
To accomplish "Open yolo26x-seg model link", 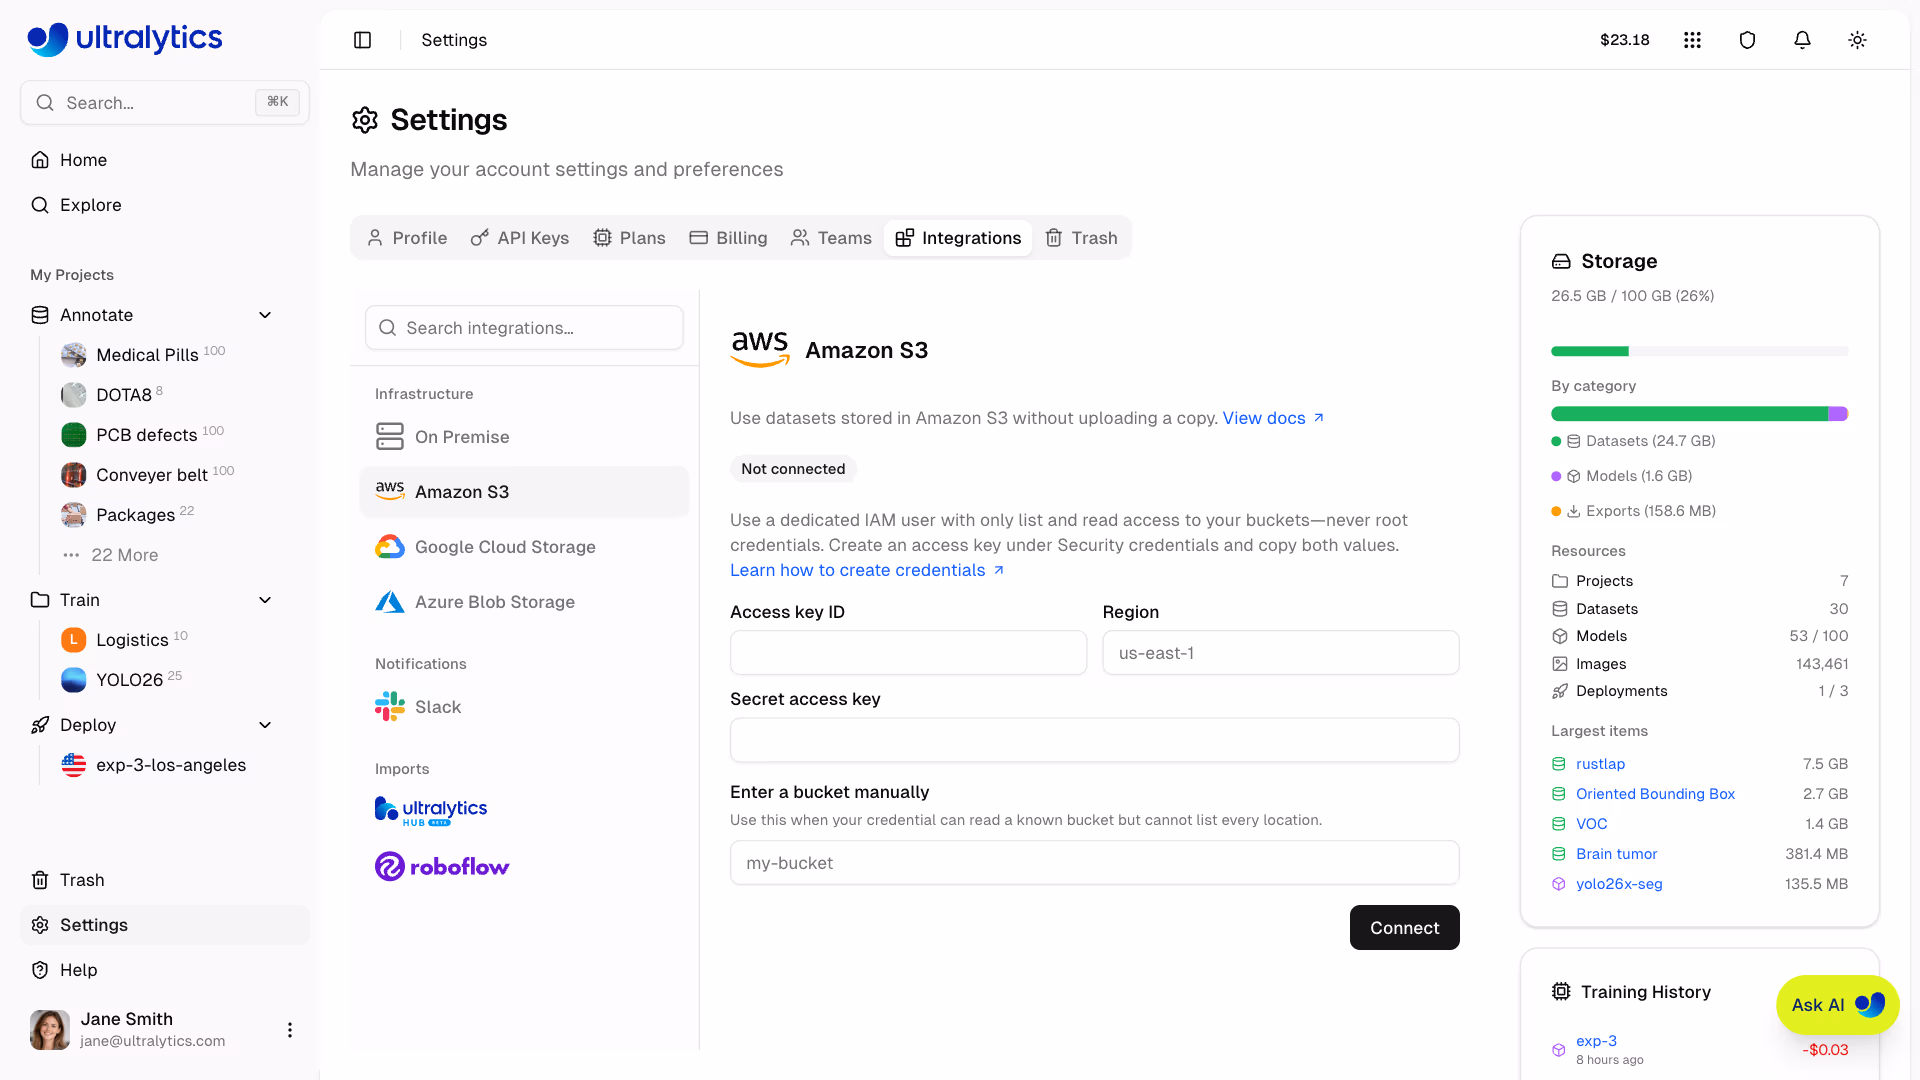I will pyautogui.click(x=1619, y=884).
